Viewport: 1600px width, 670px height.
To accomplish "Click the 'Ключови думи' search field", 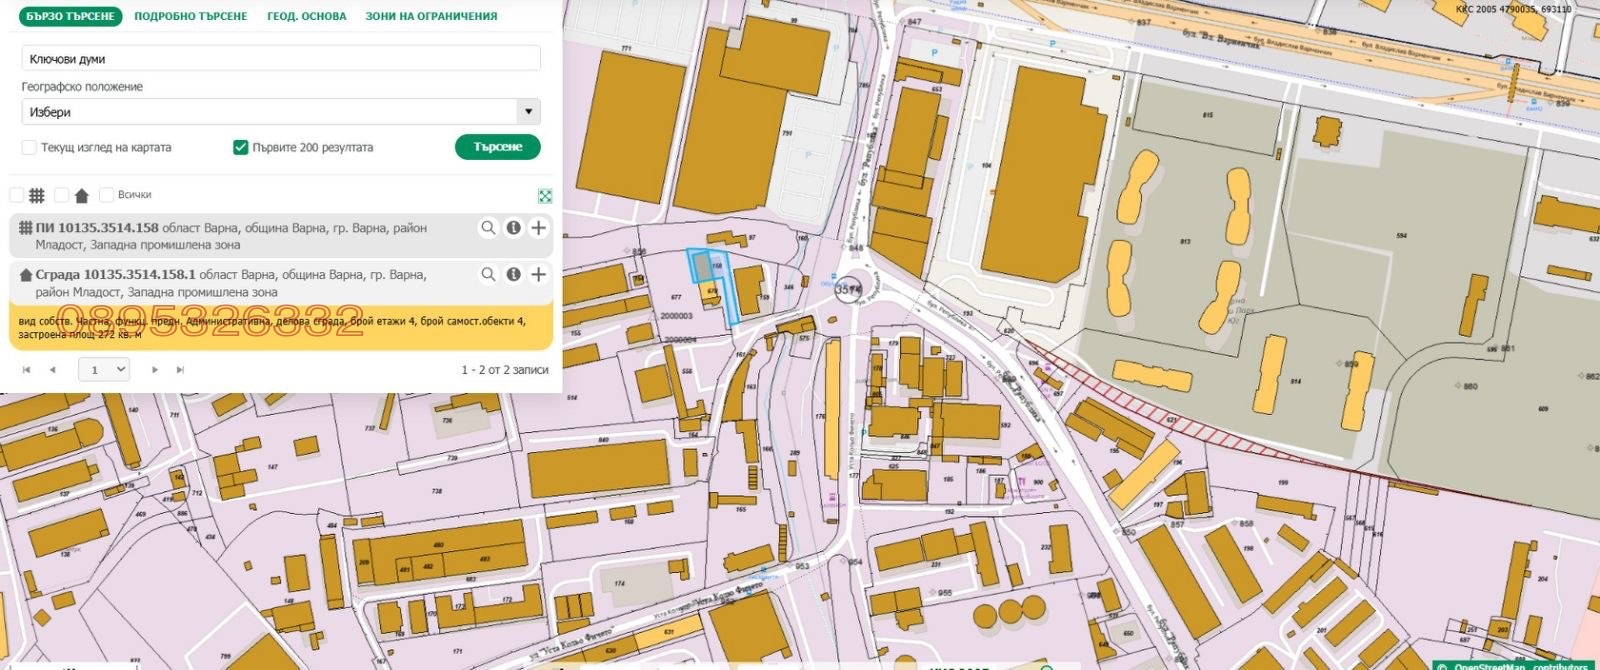I will [x=281, y=59].
